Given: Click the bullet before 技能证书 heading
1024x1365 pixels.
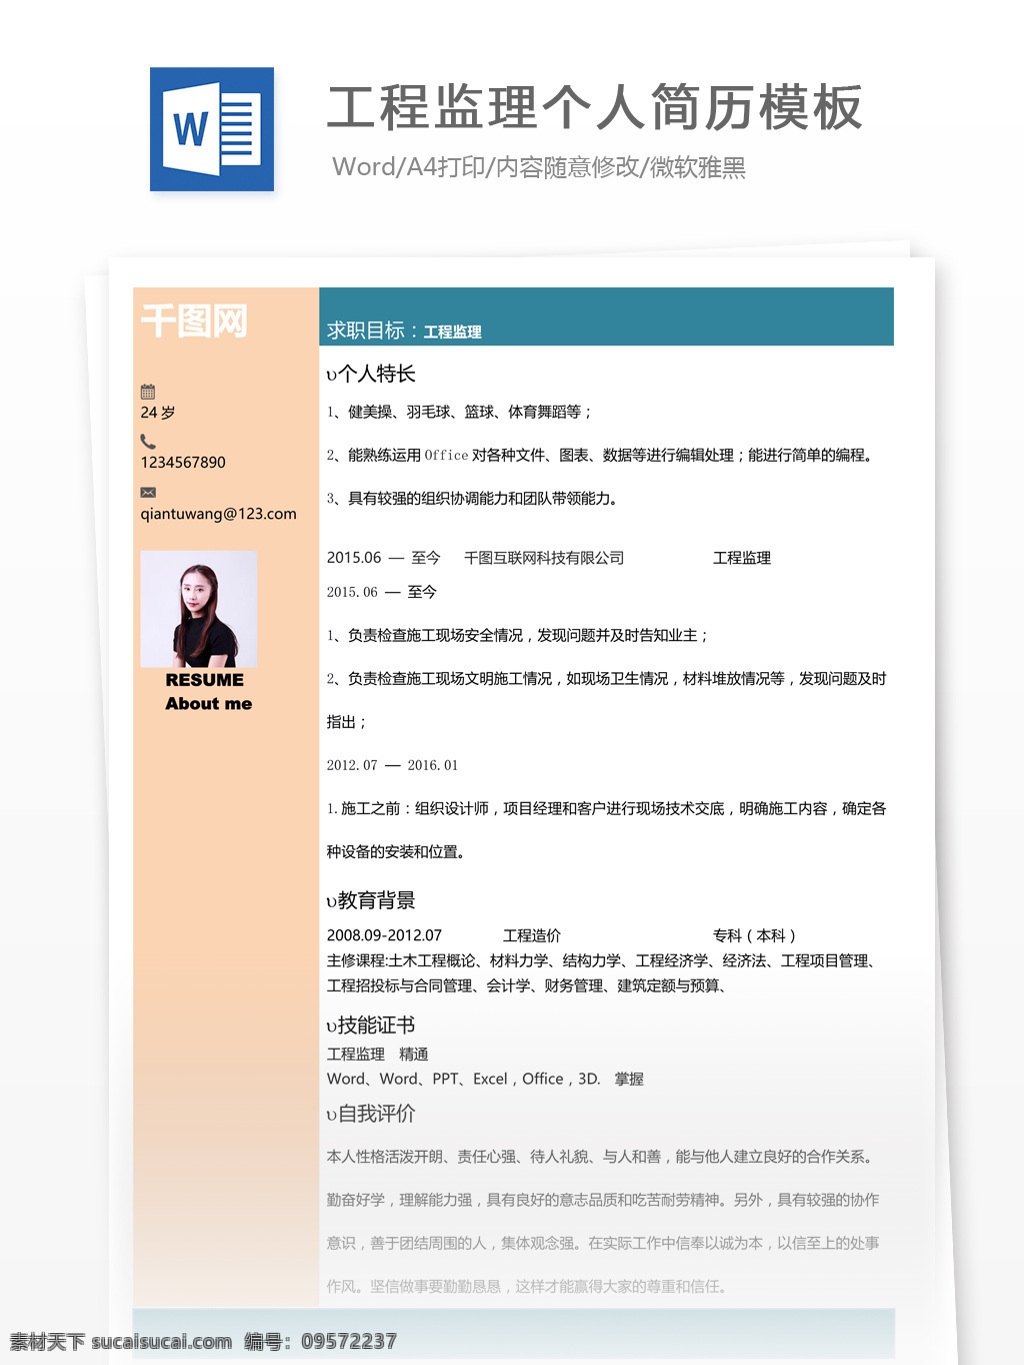Looking at the screenshot, I should (331, 1027).
